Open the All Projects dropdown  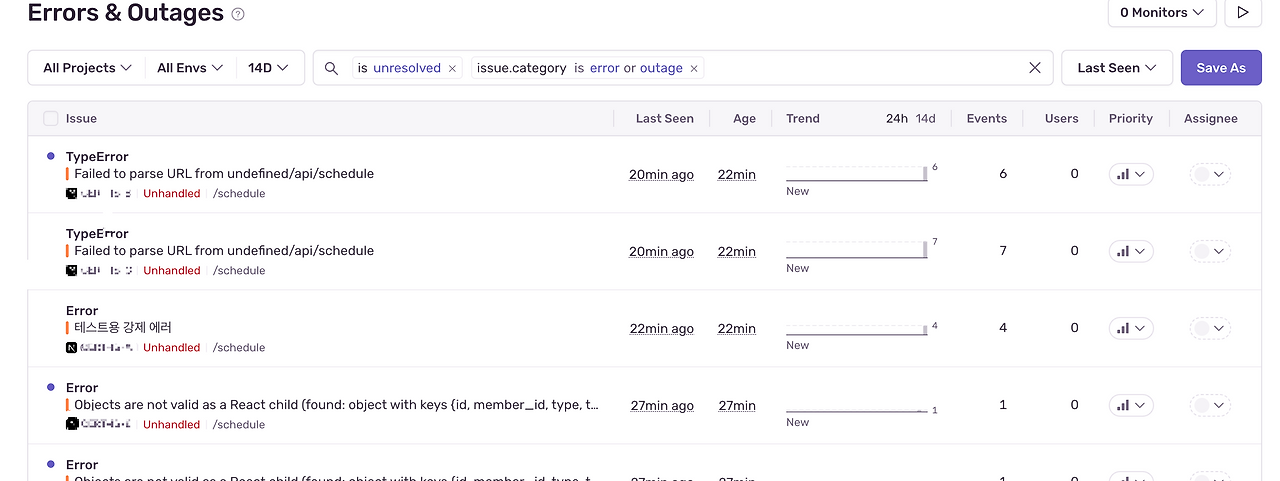(87, 68)
